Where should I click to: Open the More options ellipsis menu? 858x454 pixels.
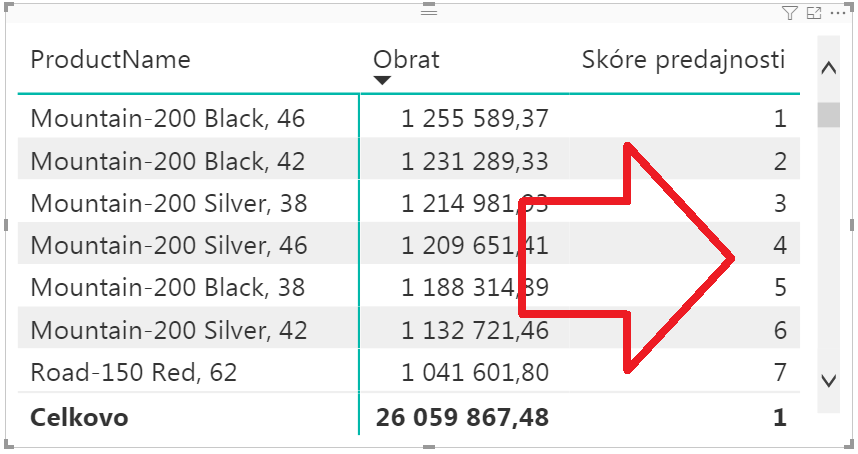(x=836, y=13)
